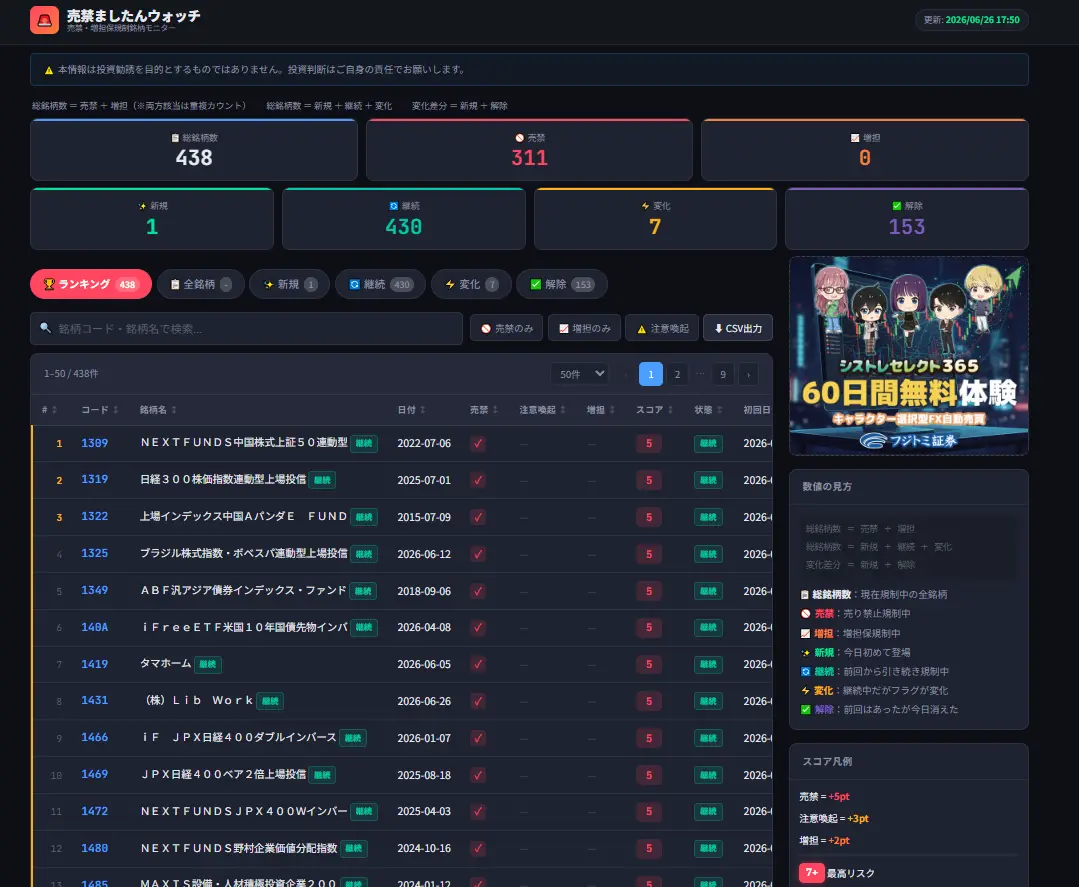Go to page 9

pyautogui.click(x=723, y=374)
